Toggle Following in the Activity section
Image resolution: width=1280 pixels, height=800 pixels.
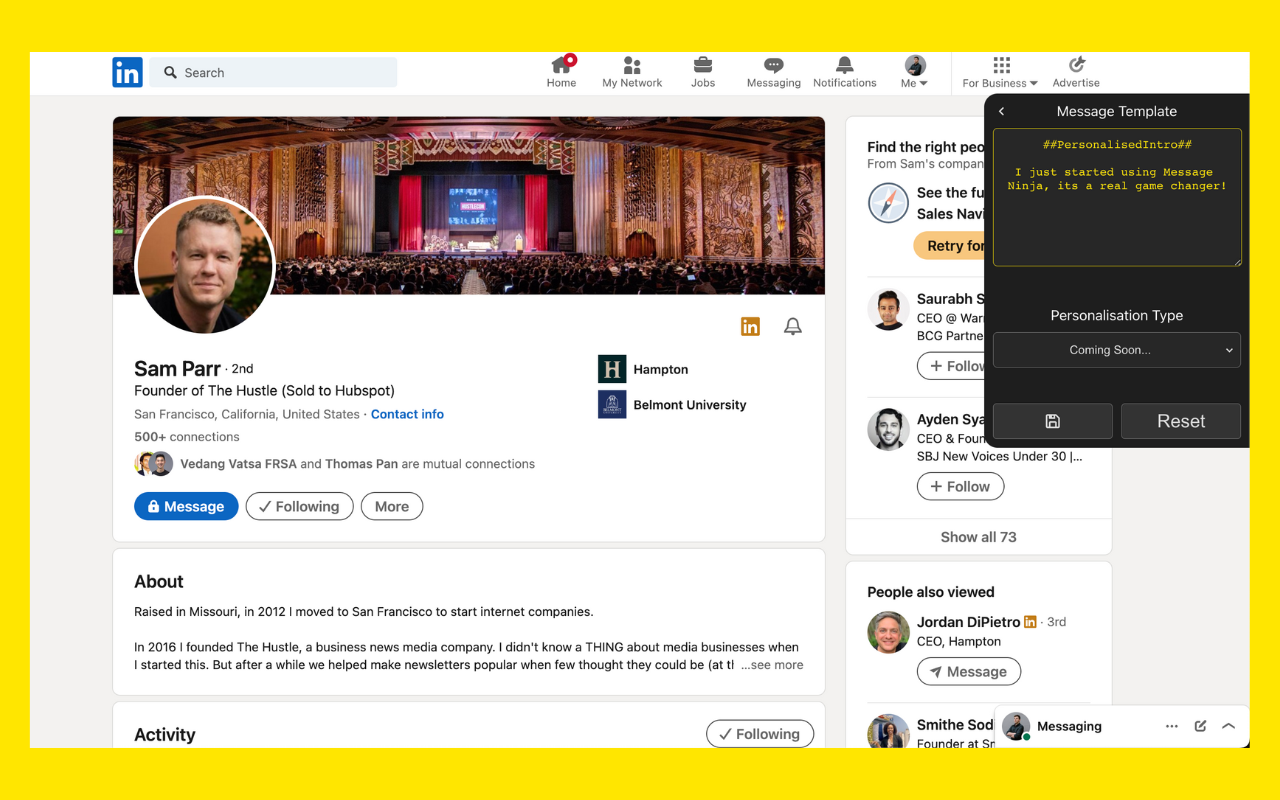tap(759, 734)
